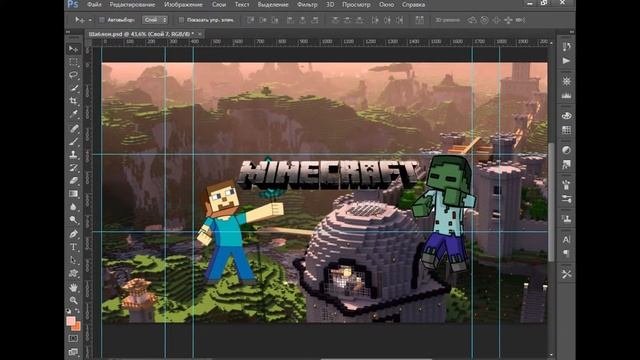This screenshot has height=360, width=640.
Task: Open the Слои menu
Action: [x=219, y=5]
